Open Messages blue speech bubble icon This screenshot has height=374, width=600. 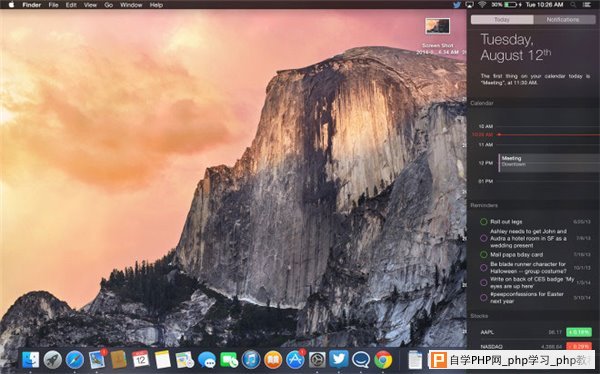pyautogui.click(x=207, y=360)
